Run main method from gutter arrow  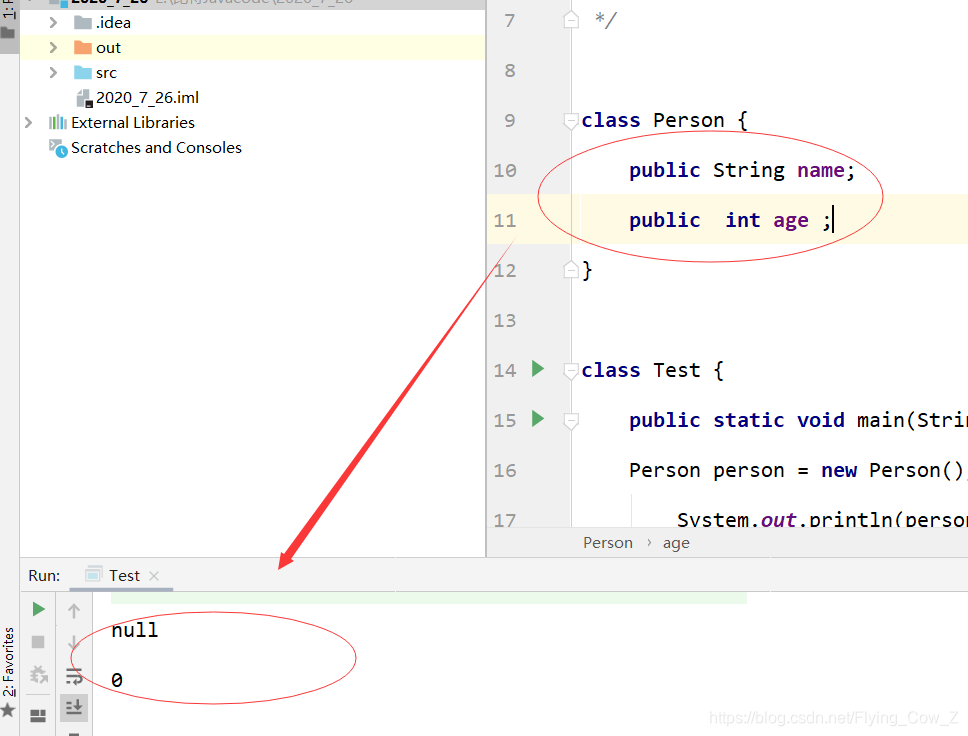tap(538, 419)
